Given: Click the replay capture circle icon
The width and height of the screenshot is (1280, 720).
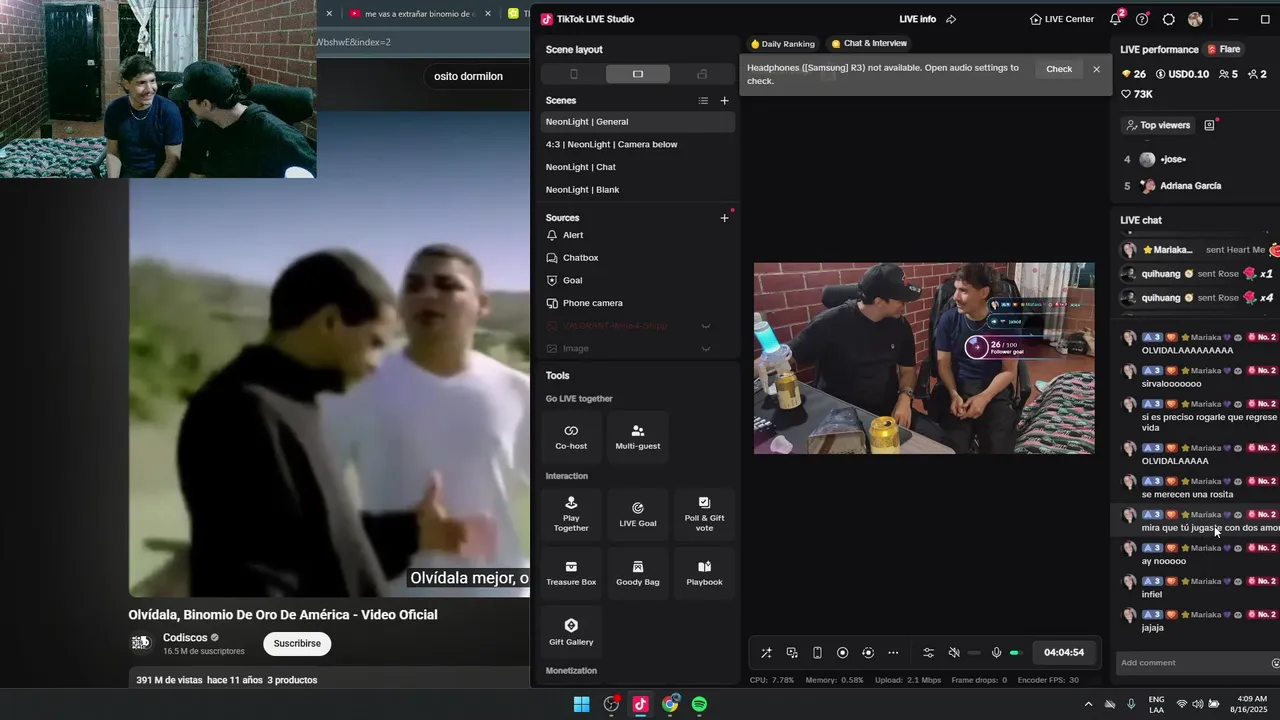Looking at the screenshot, I should click(868, 653).
